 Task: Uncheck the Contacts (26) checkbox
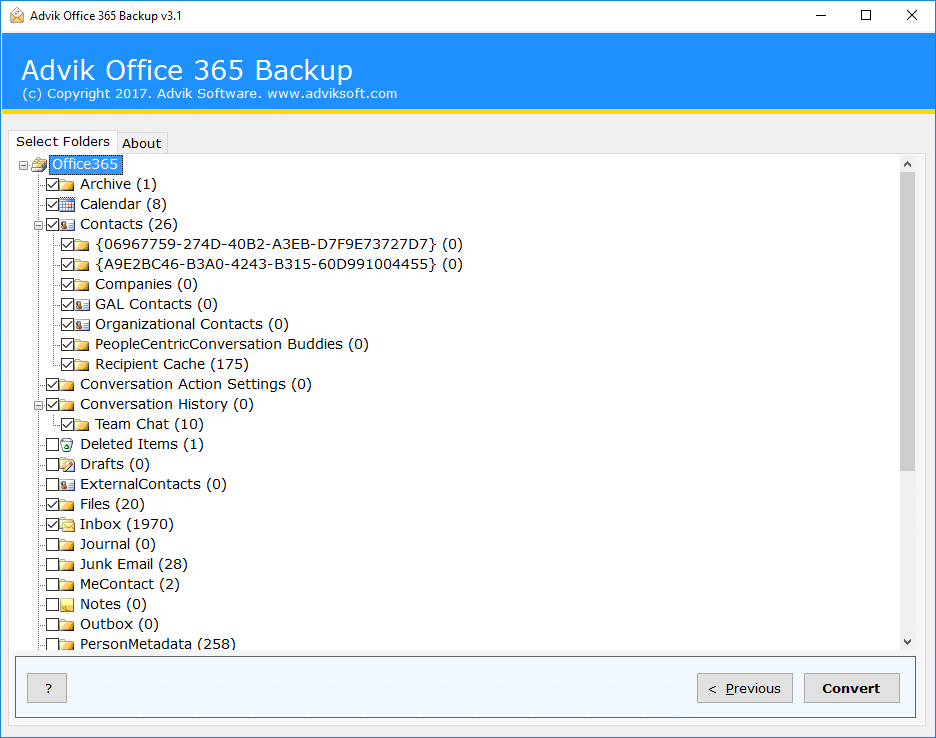pyautogui.click(x=53, y=225)
